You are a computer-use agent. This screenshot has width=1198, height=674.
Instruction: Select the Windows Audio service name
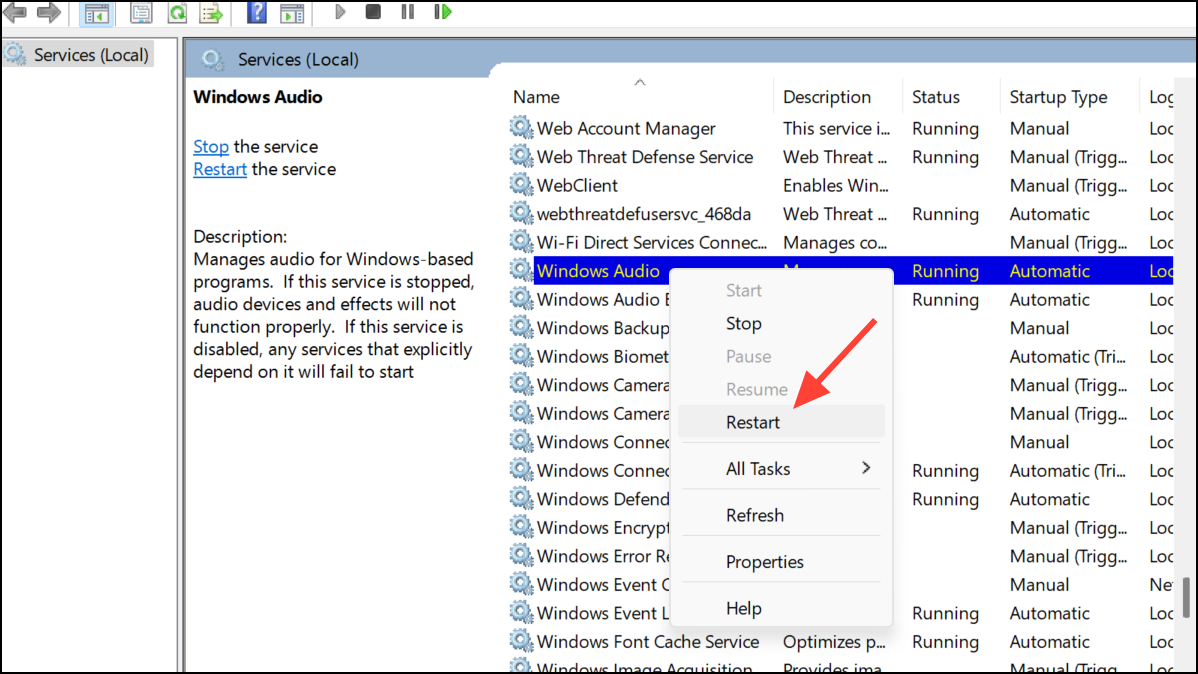click(x=597, y=271)
